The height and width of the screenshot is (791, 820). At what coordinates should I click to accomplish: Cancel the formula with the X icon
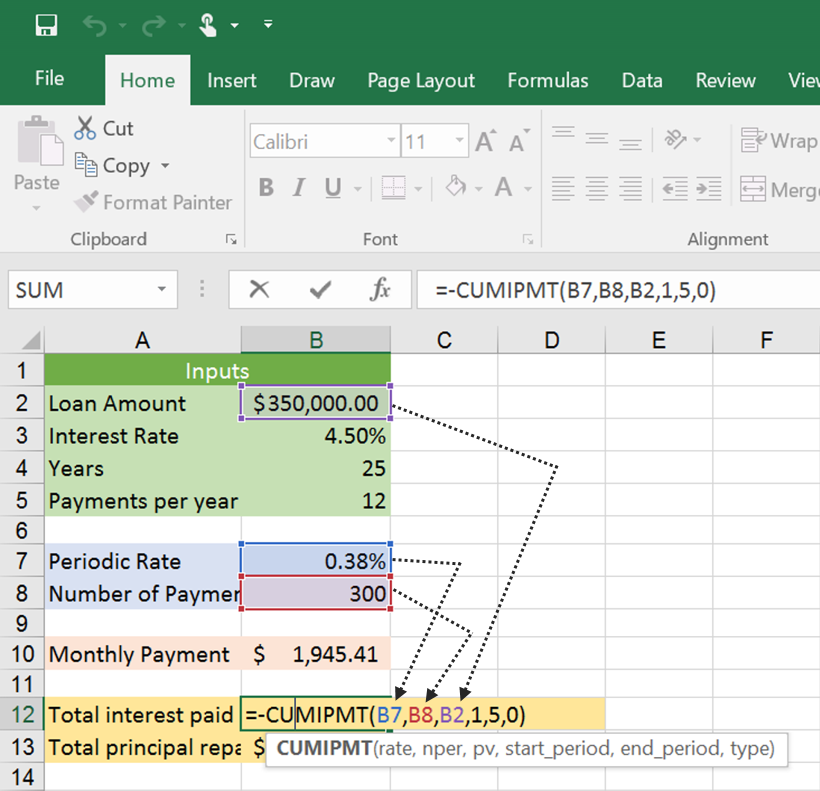pos(260,290)
